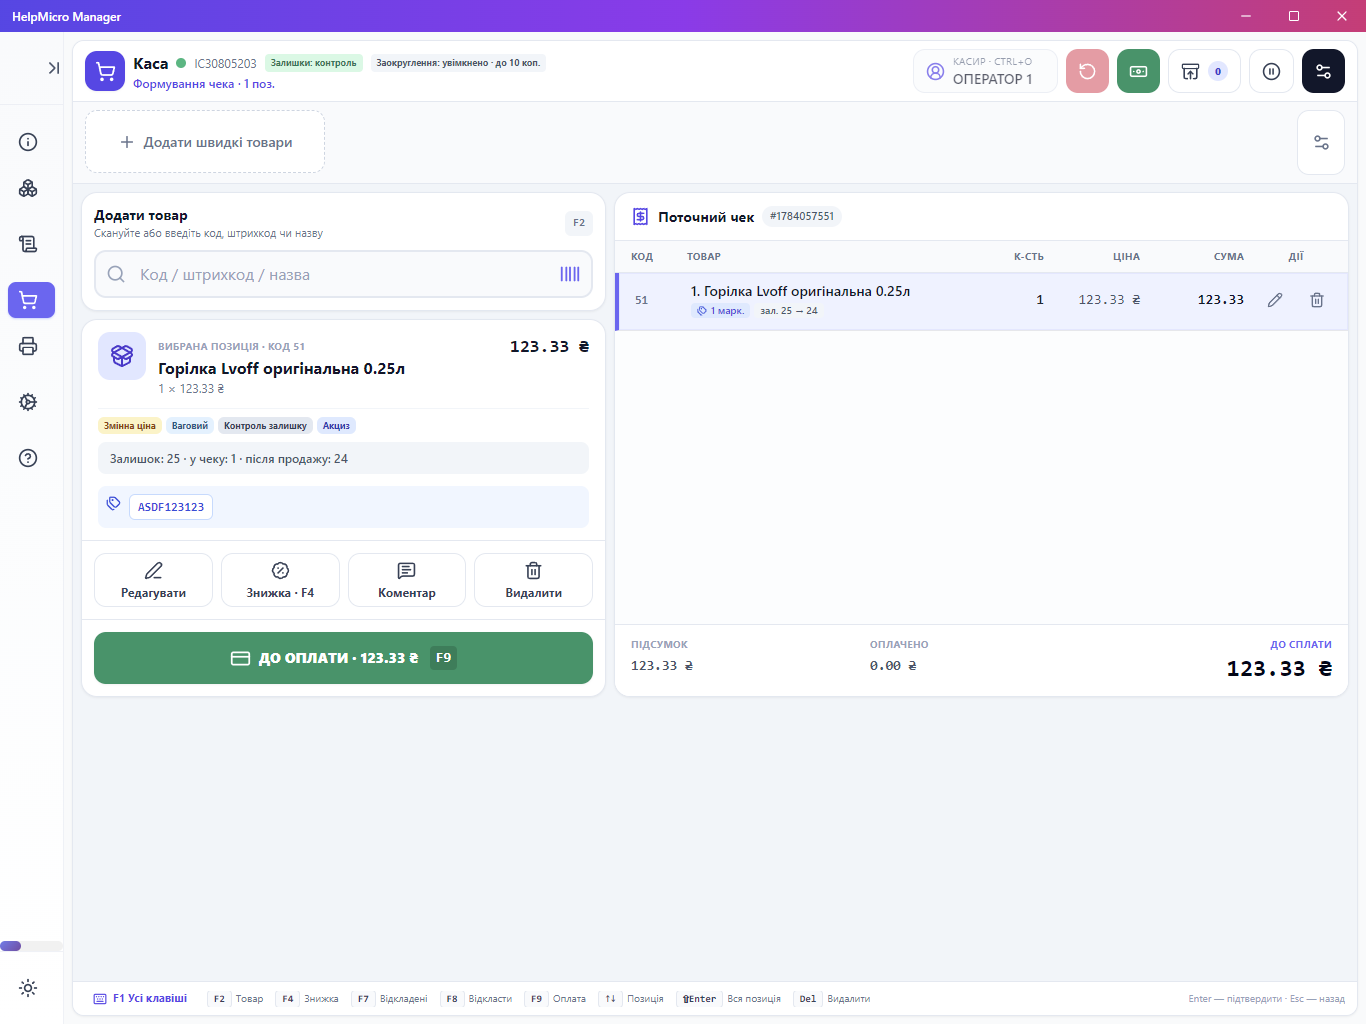Viewport: 1366px width, 1024px height.
Task: Select the Горілка Lvoff оригінальна 0.25л row
Action: pyautogui.click(x=982, y=301)
